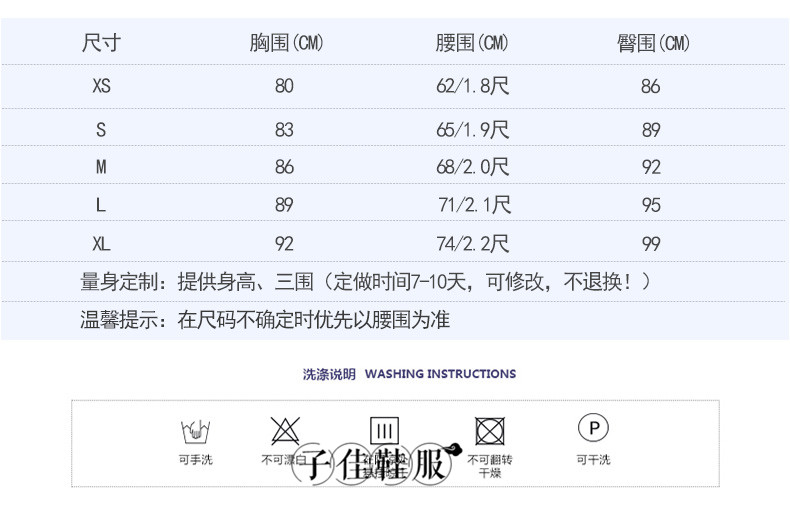790x507 pixels.
Task: Click the do-not-bleach crossed triangle icon
Action: (285, 431)
